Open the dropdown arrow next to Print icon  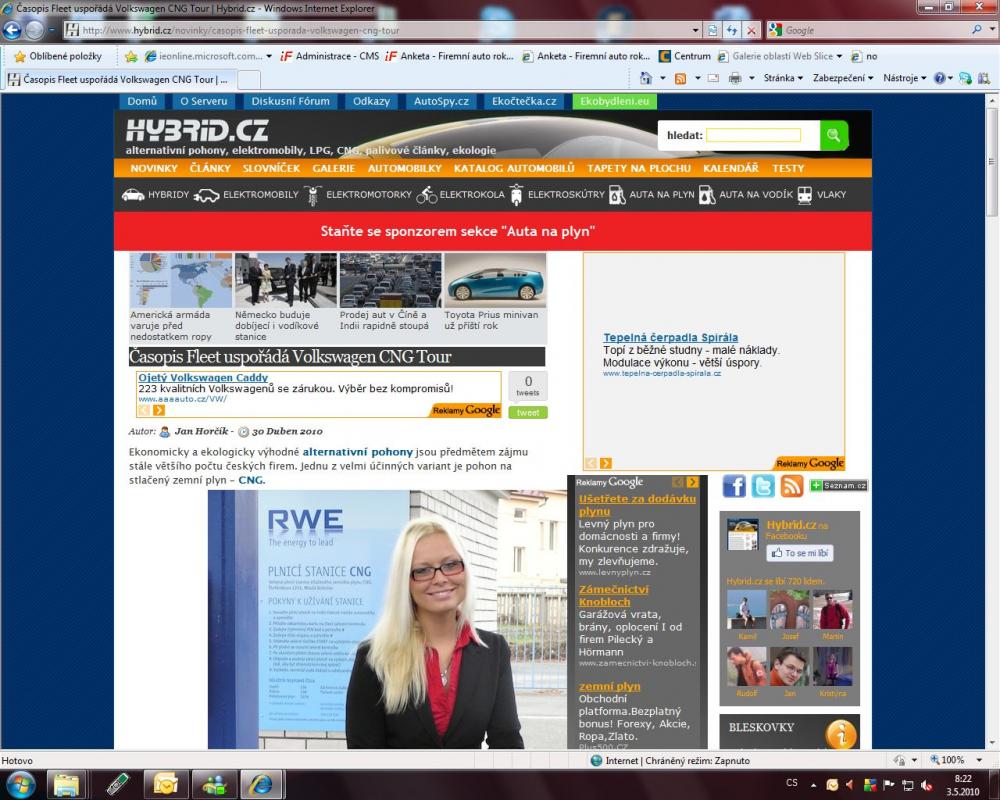point(752,78)
